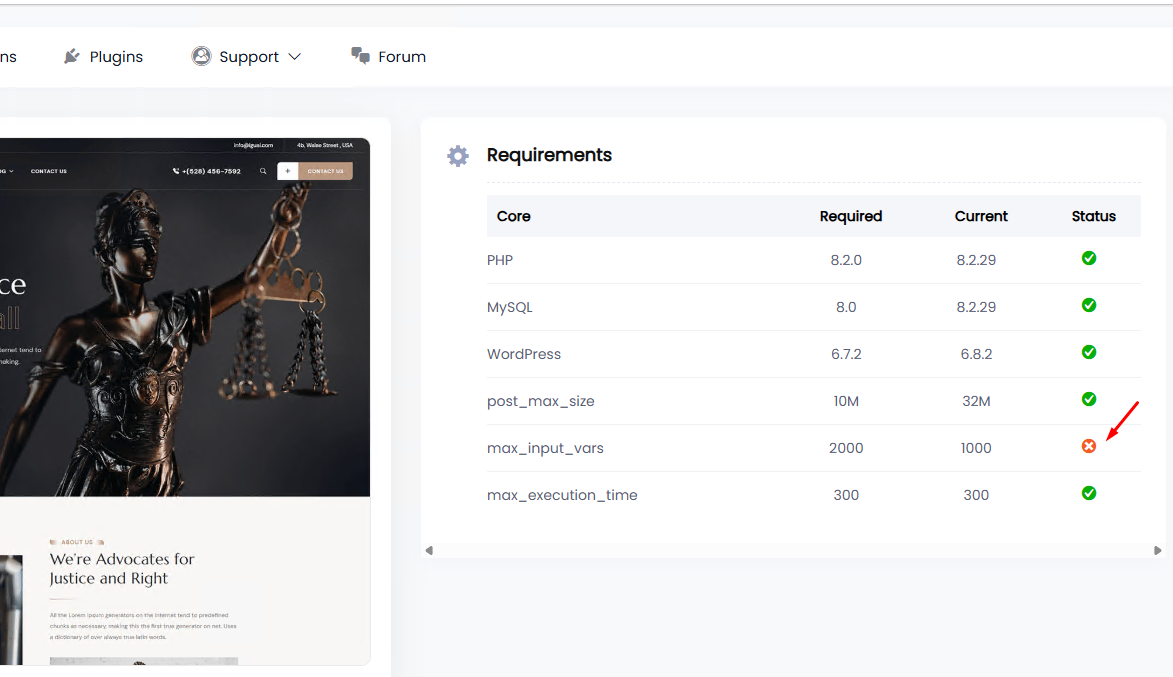Click left arrow of horizontal scrollbar
Screen dimensions: 1173x677
(429, 551)
